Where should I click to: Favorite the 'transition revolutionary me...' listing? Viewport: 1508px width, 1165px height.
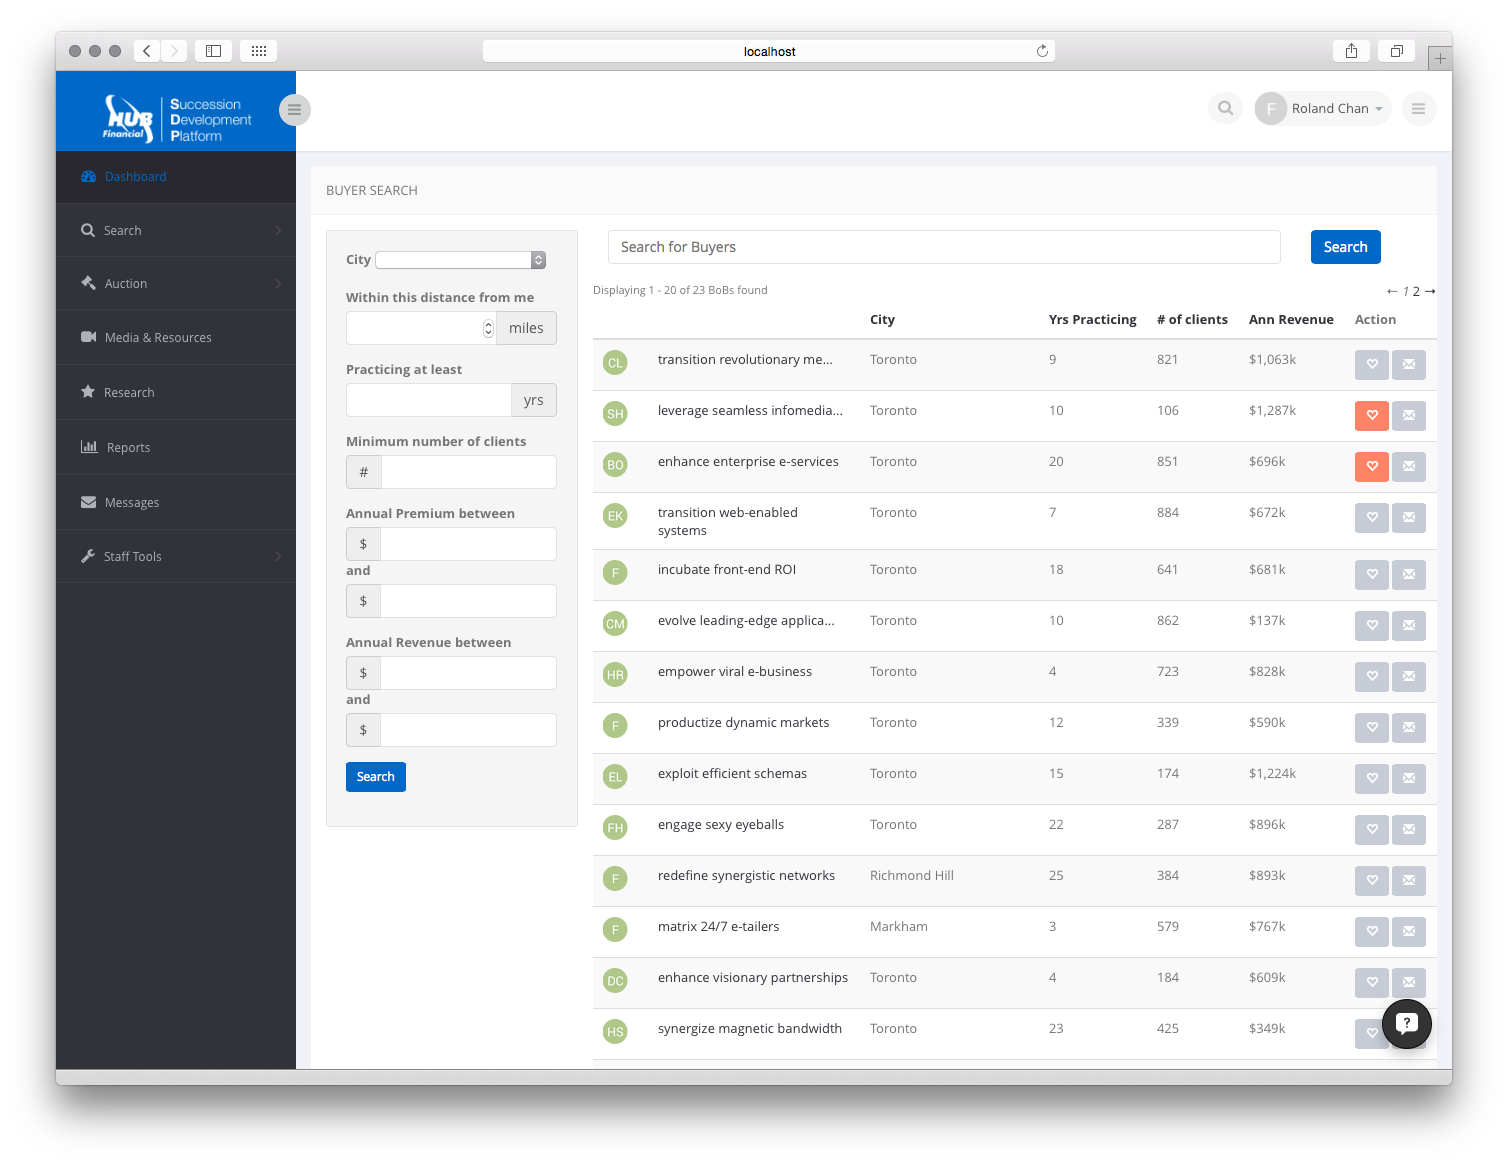pos(1372,365)
